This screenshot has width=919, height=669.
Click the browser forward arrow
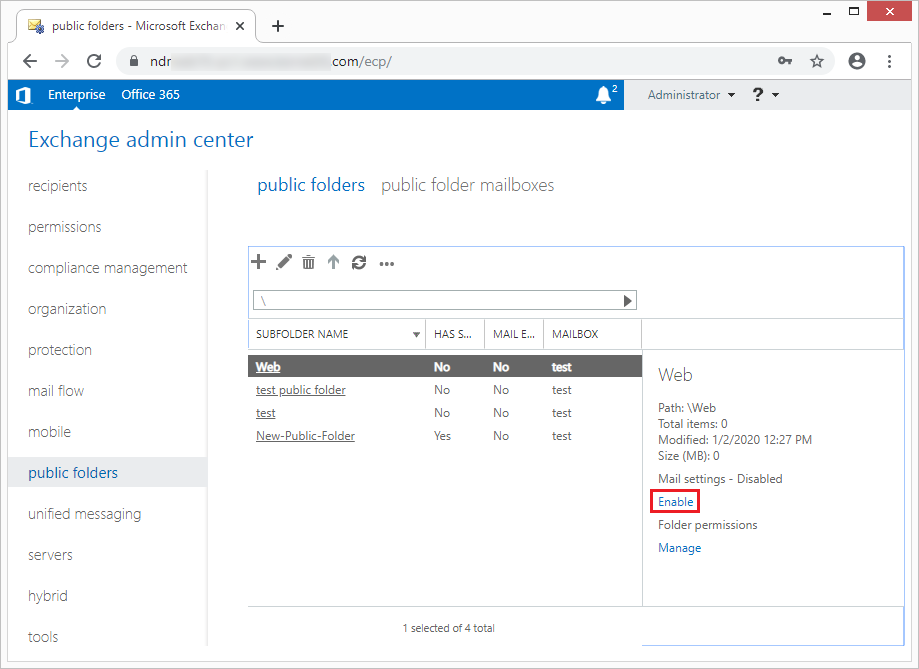coord(62,61)
